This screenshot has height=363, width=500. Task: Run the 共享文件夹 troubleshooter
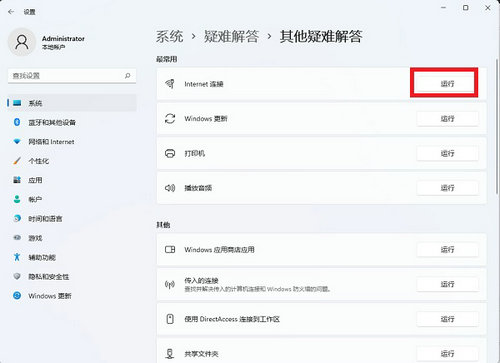point(447,354)
